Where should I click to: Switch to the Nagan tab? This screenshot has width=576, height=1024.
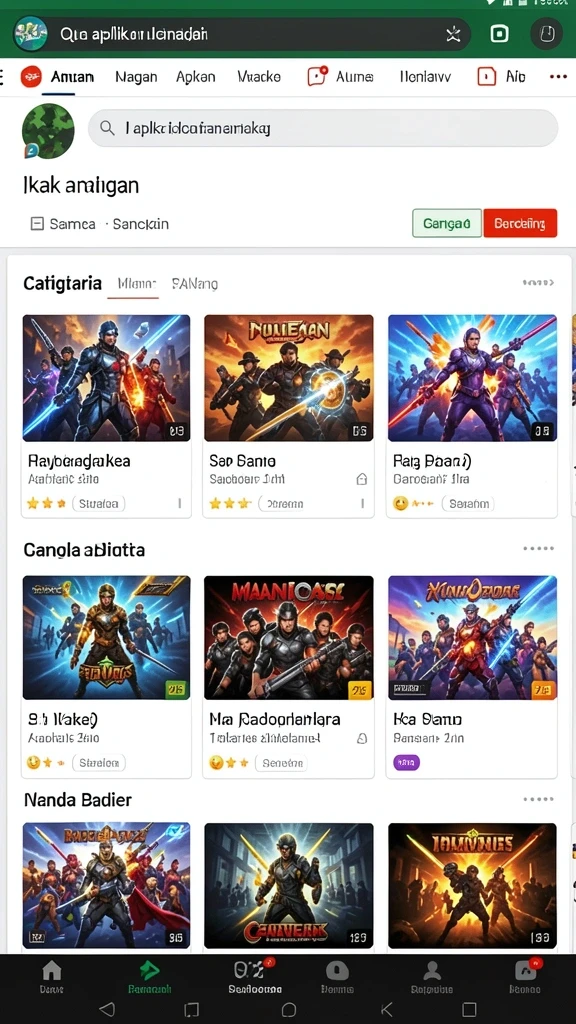click(136, 76)
